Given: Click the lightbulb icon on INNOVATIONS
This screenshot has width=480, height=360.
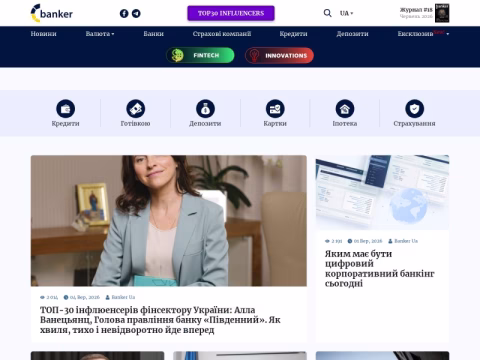Looking at the screenshot, I should (x=255, y=55).
